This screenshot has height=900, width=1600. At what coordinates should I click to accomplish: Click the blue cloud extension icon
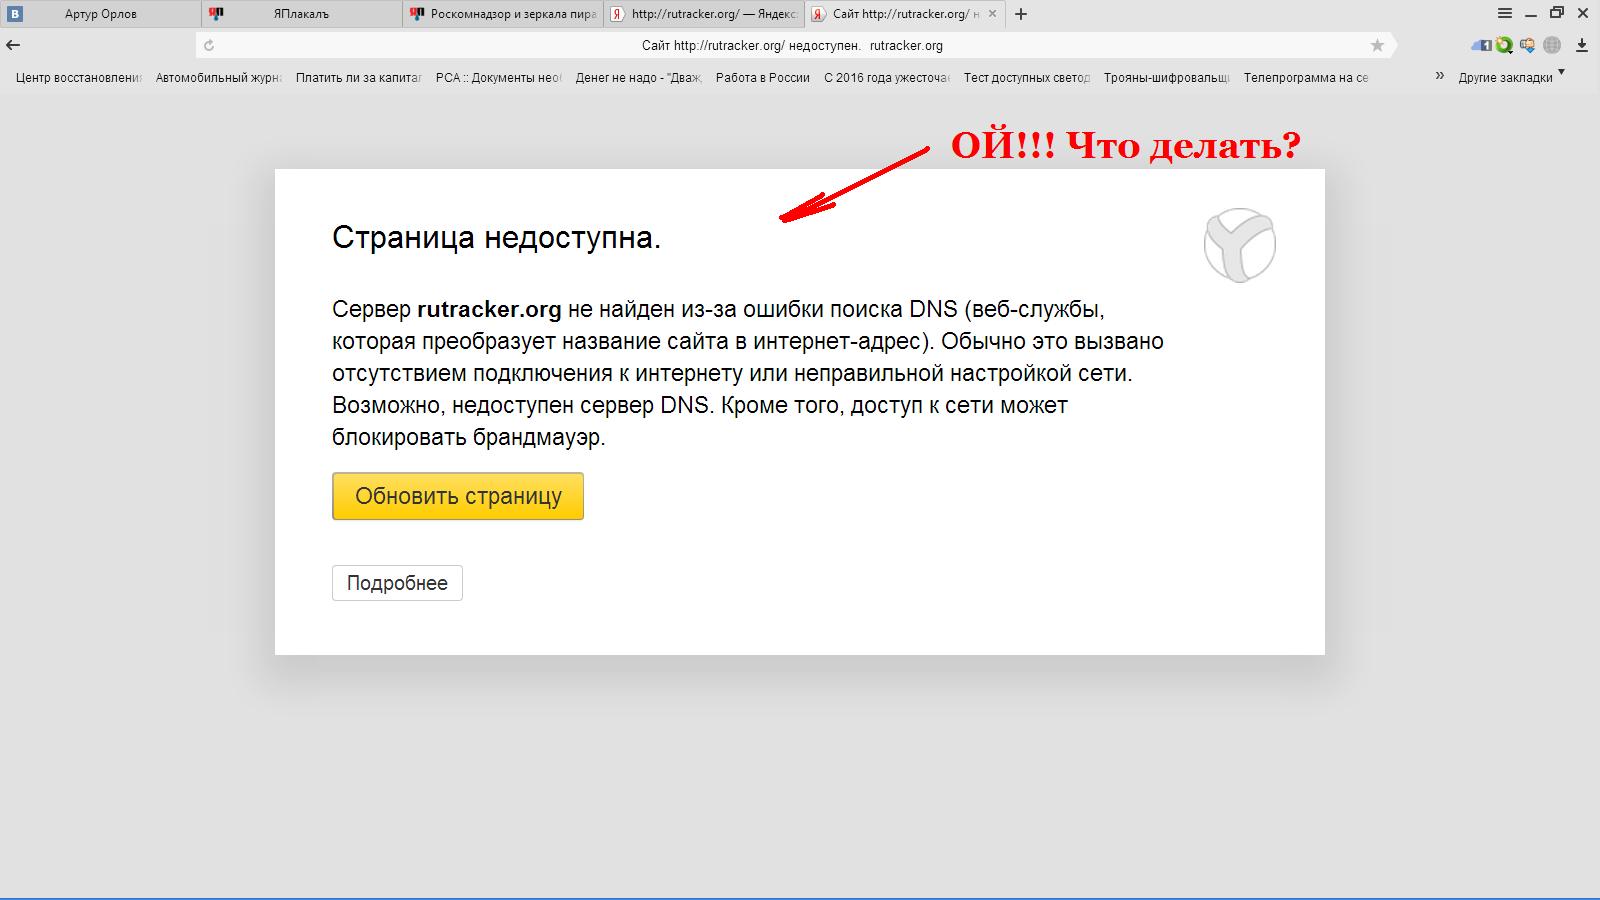point(1480,45)
